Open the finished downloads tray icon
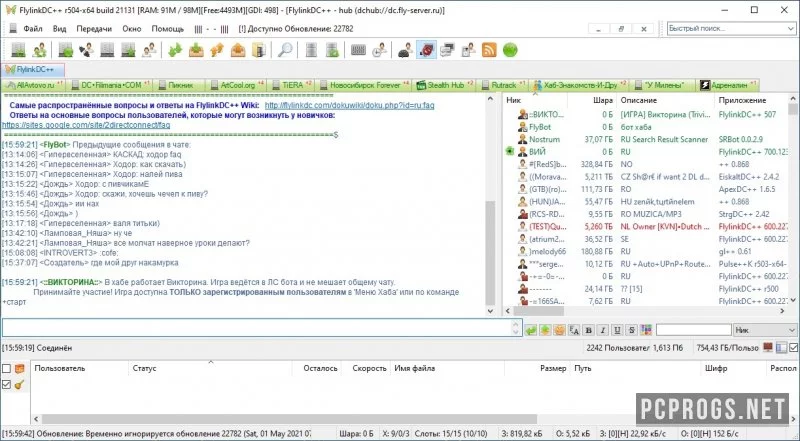This screenshot has height=441, width=800. pyautogui.click(x=196, y=50)
